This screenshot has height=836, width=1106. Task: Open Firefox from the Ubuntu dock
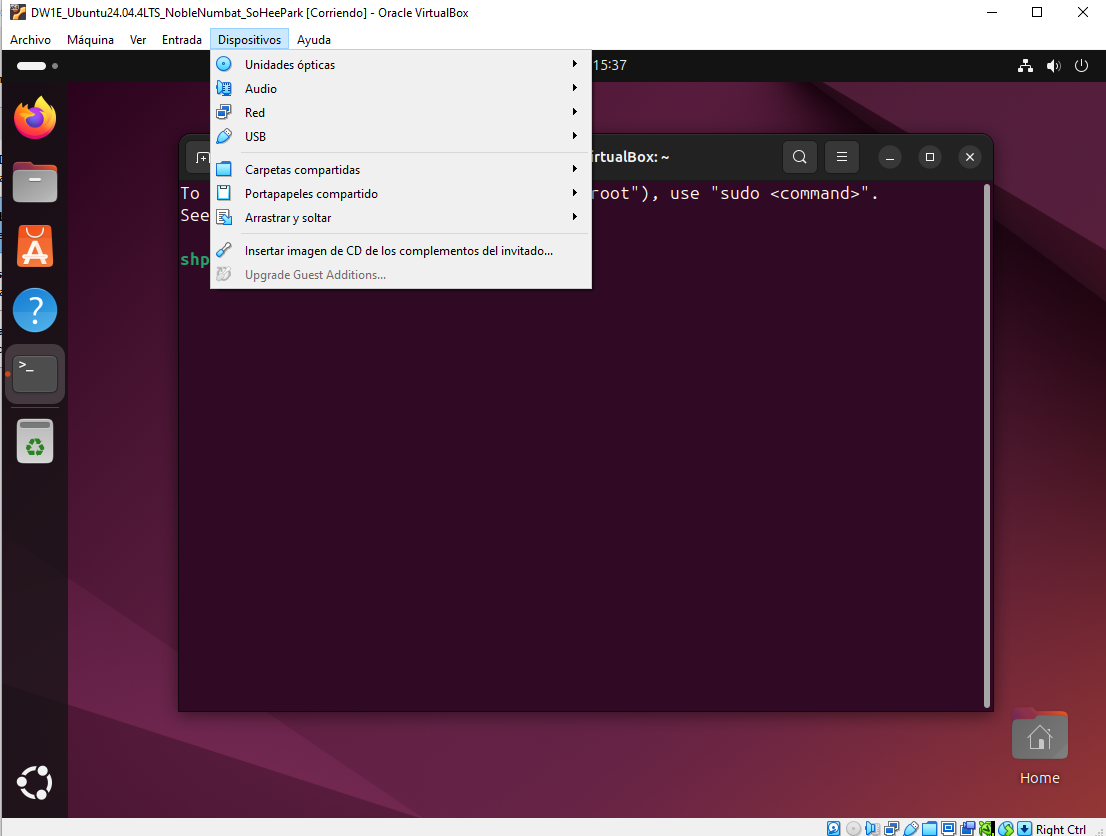point(35,118)
